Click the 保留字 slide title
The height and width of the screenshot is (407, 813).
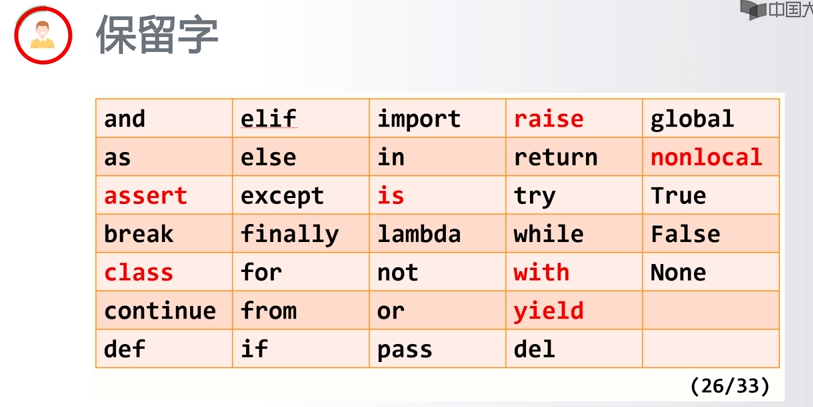pyautogui.click(x=157, y=35)
